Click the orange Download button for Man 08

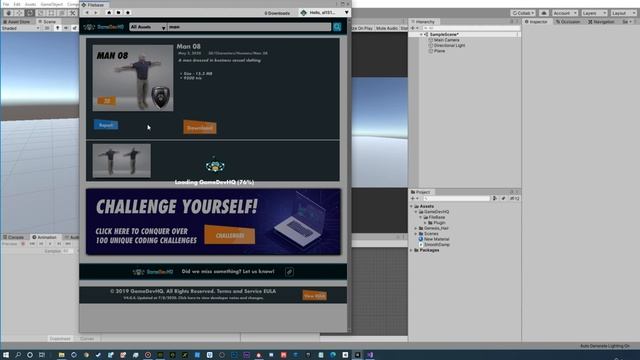[200, 128]
